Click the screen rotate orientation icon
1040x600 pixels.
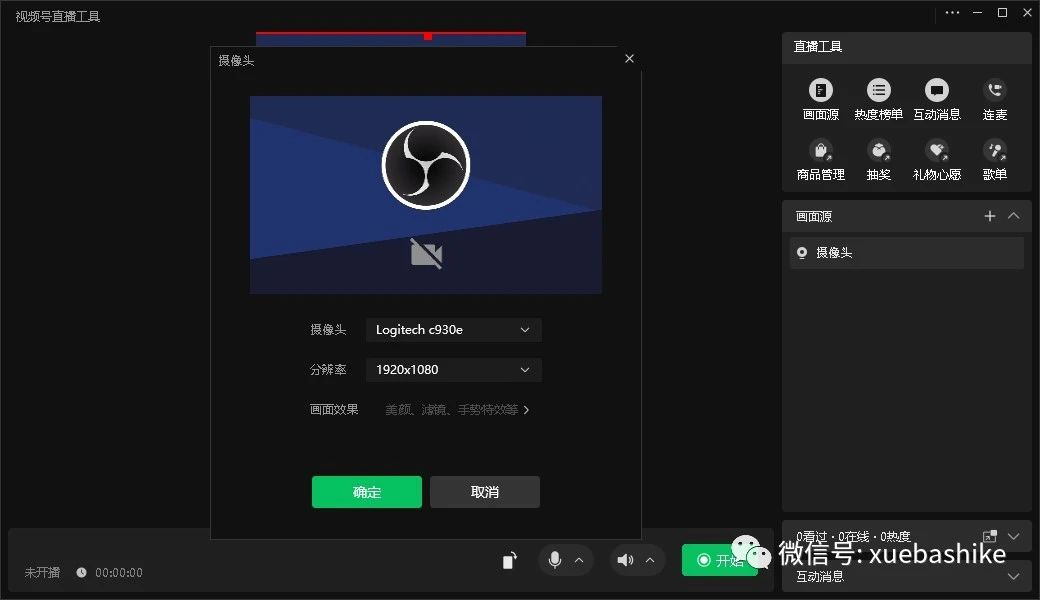509,561
